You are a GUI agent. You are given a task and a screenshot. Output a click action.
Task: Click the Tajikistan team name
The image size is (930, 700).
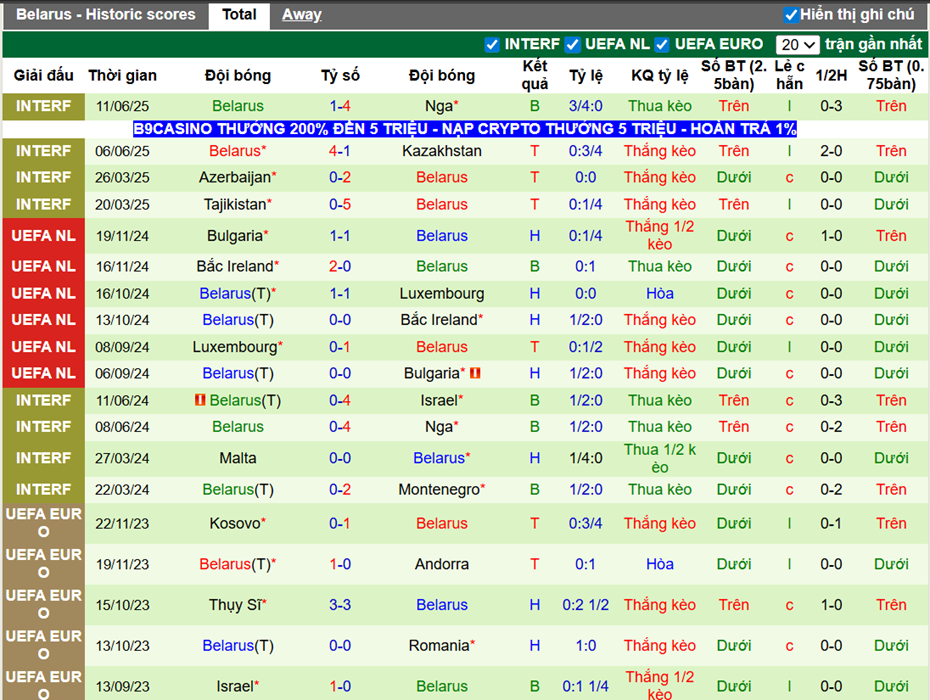click(x=235, y=205)
